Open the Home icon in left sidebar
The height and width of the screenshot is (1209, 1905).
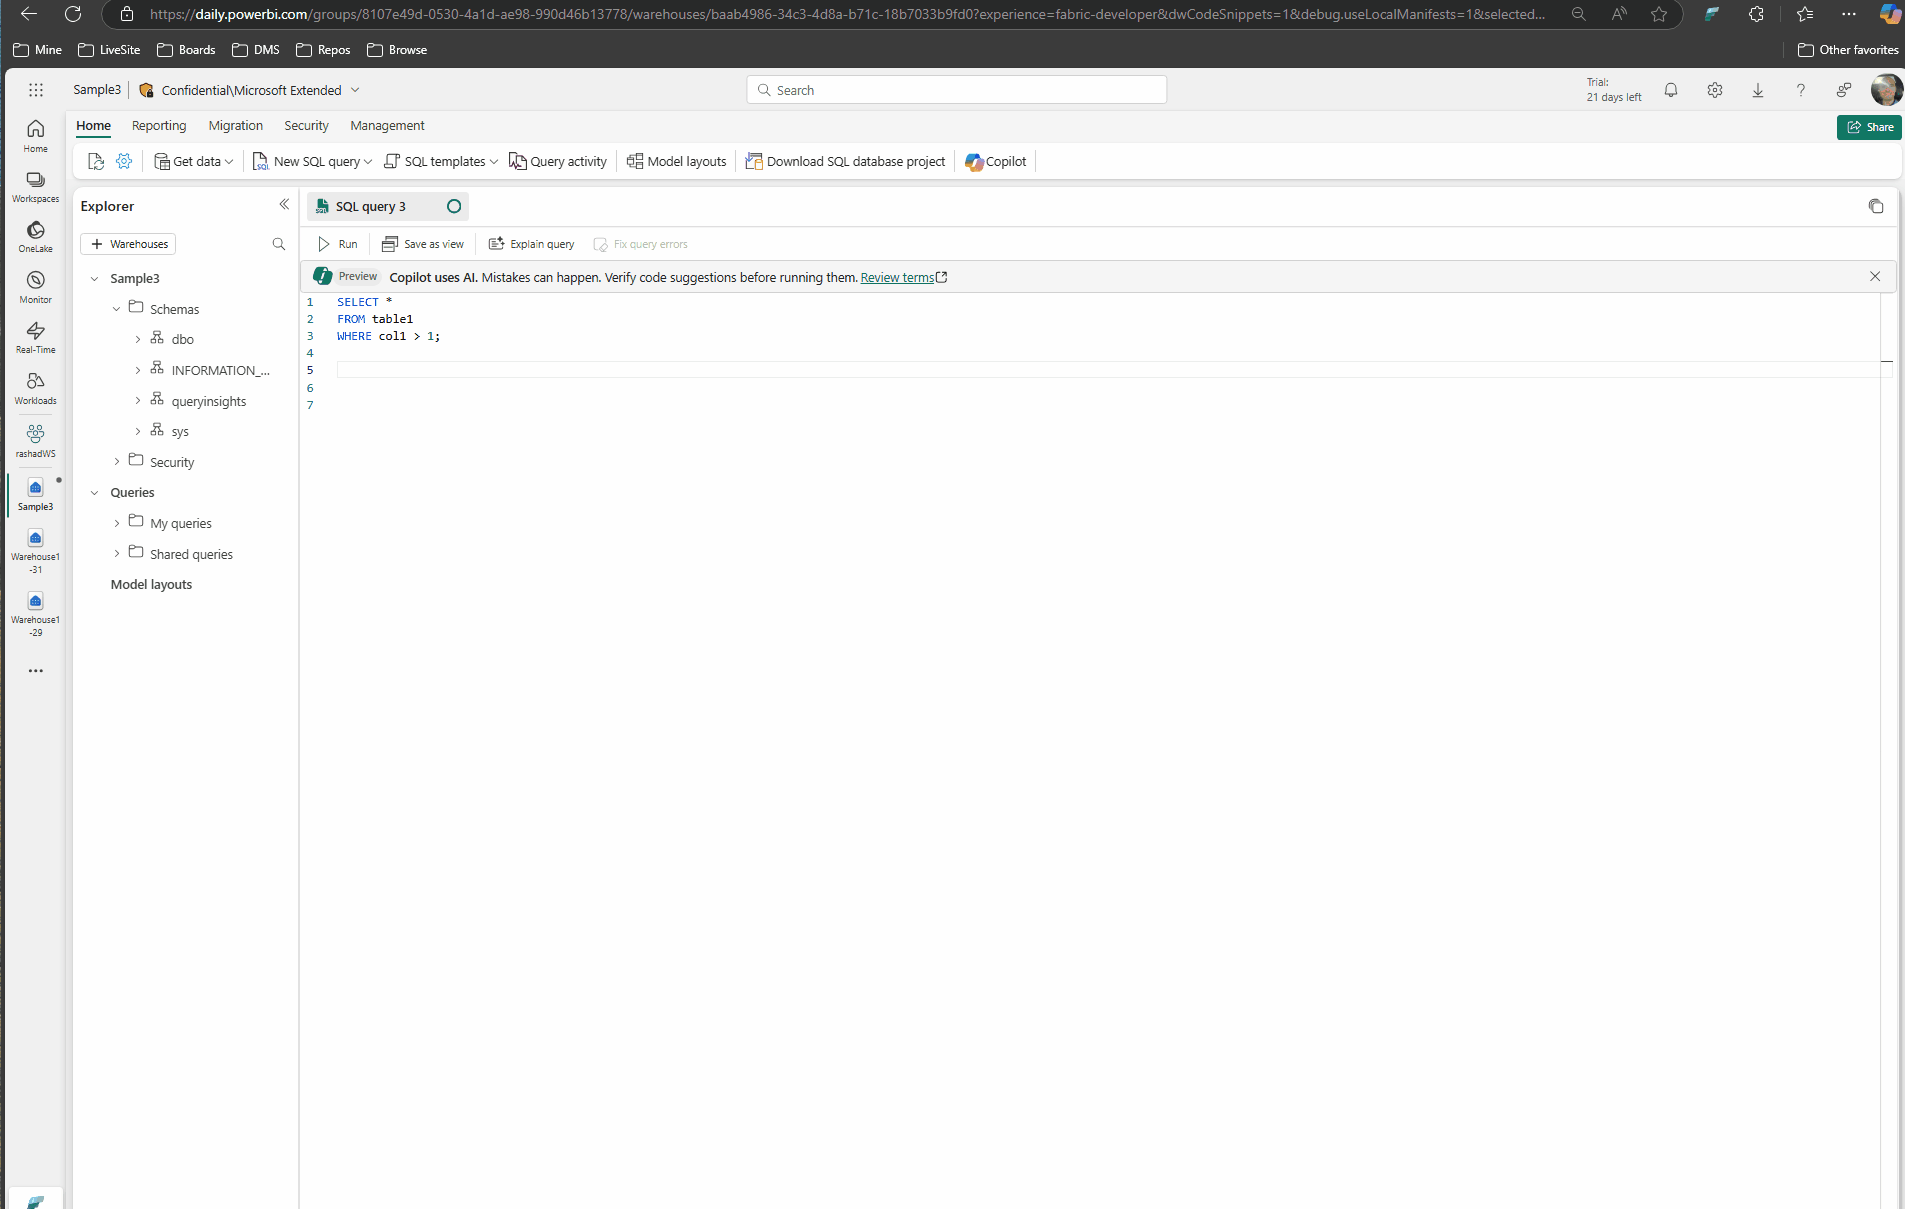pyautogui.click(x=35, y=135)
